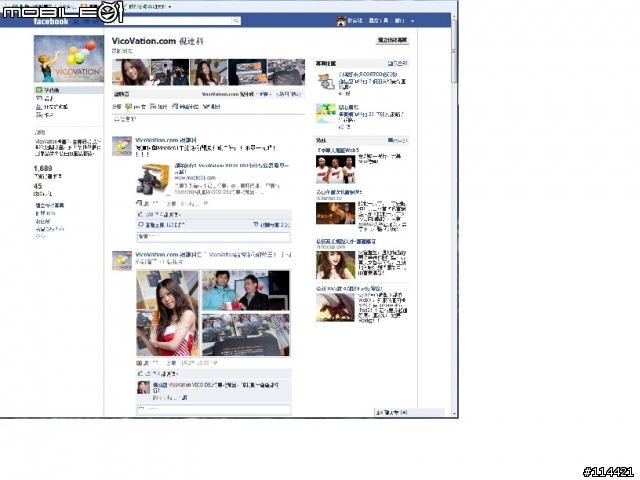Open the COSTCO sponsored item icon
Screen dimensions: 640x480
(326, 81)
